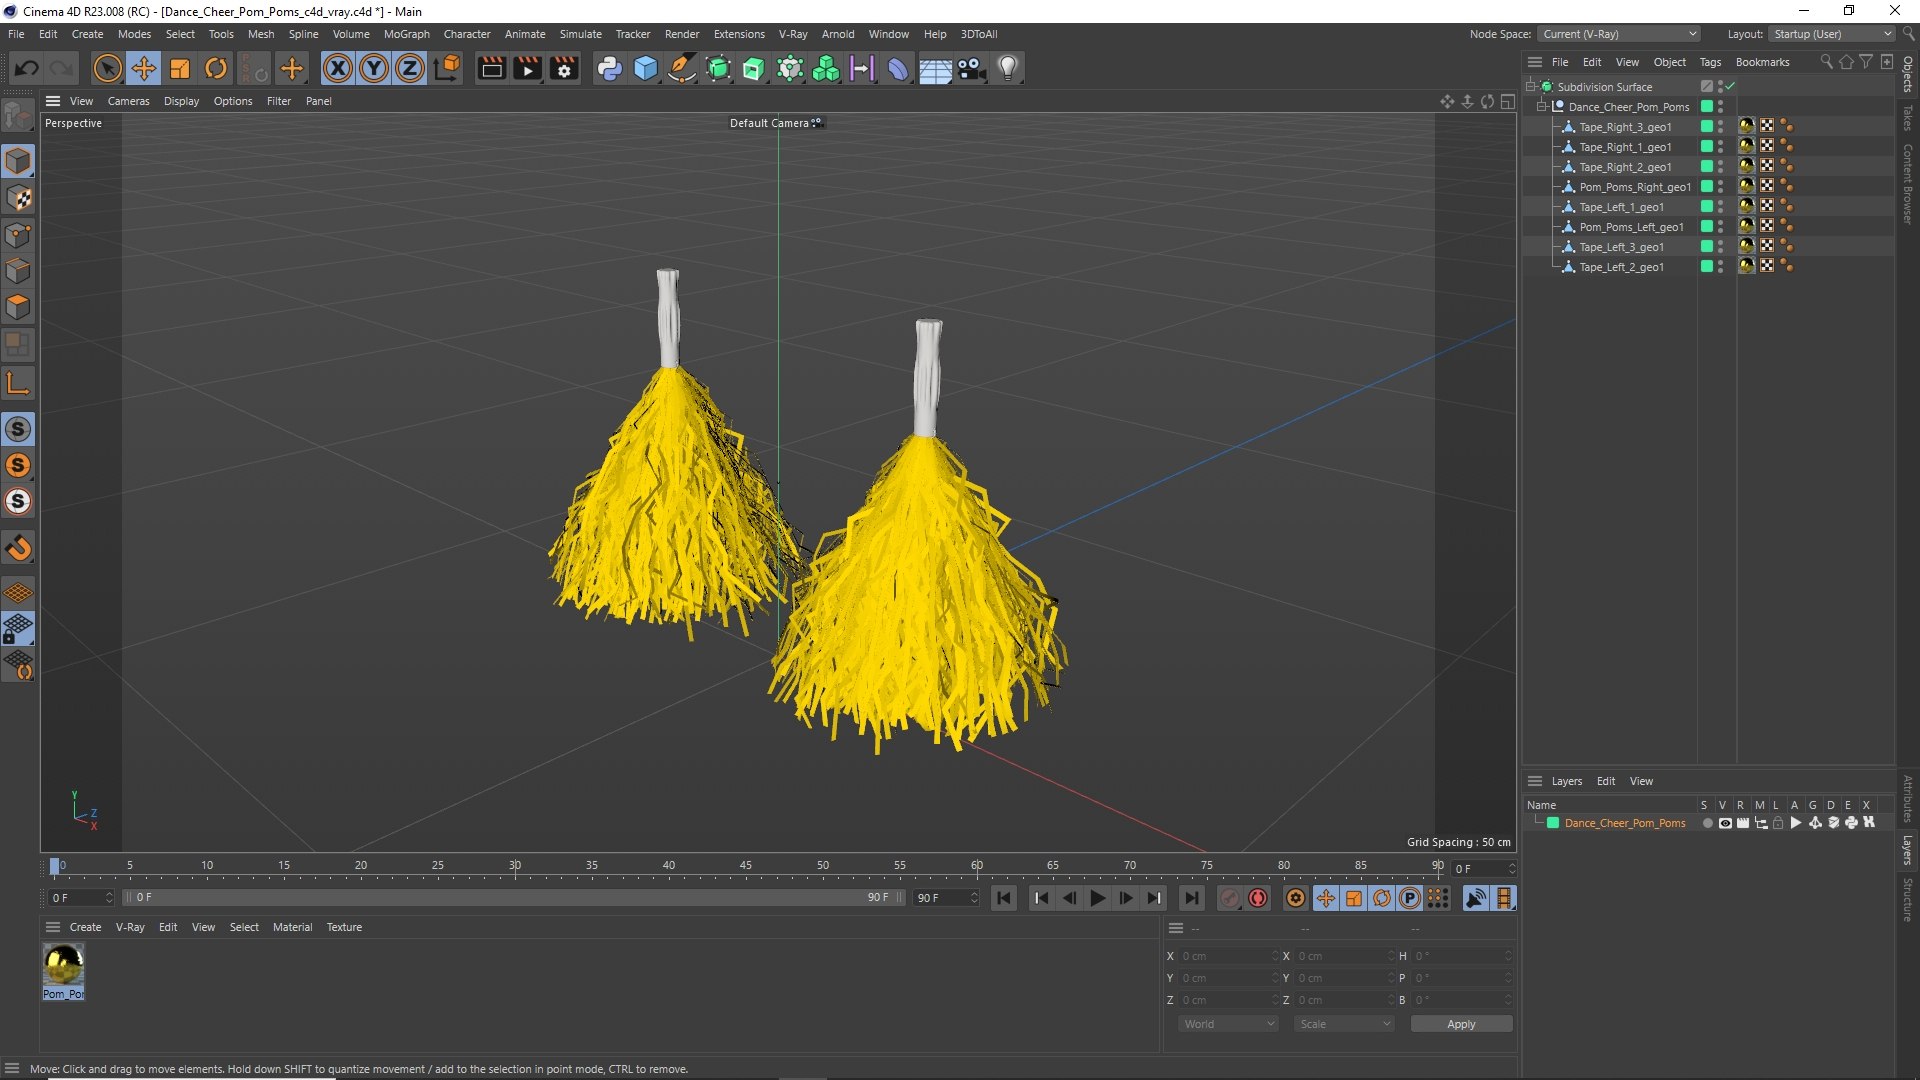
Task: Collapse Dance_Cheer_Pom_Poms tree node
Action: point(1541,107)
